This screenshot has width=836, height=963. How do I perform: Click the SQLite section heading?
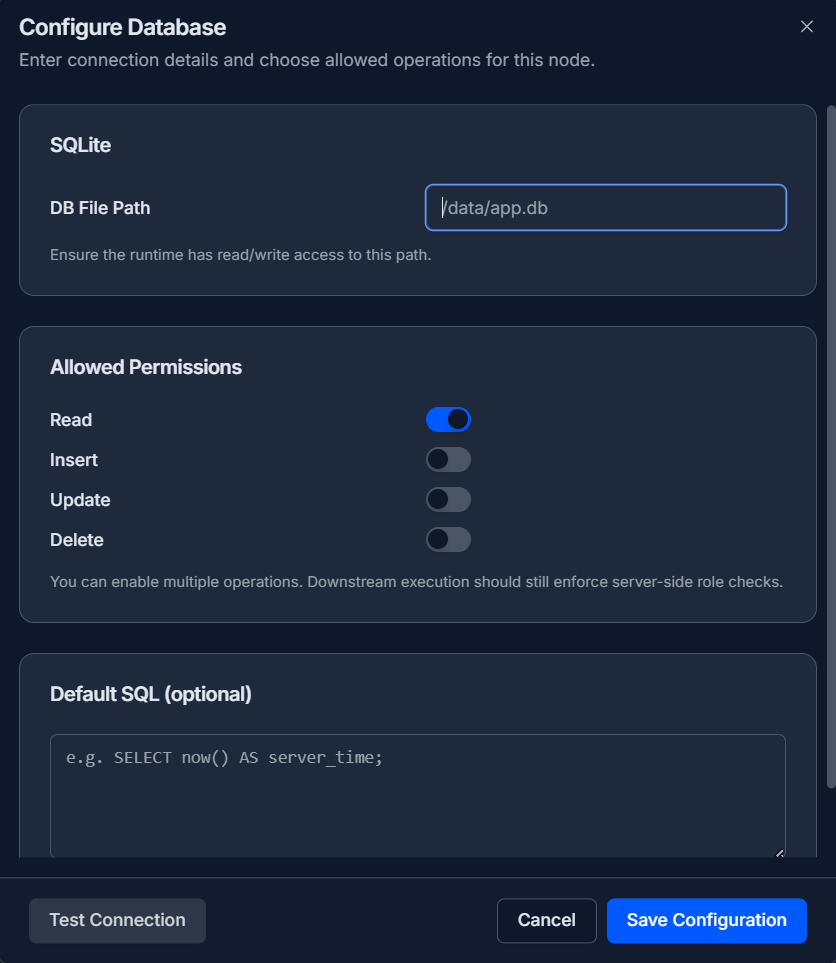coord(80,145)
